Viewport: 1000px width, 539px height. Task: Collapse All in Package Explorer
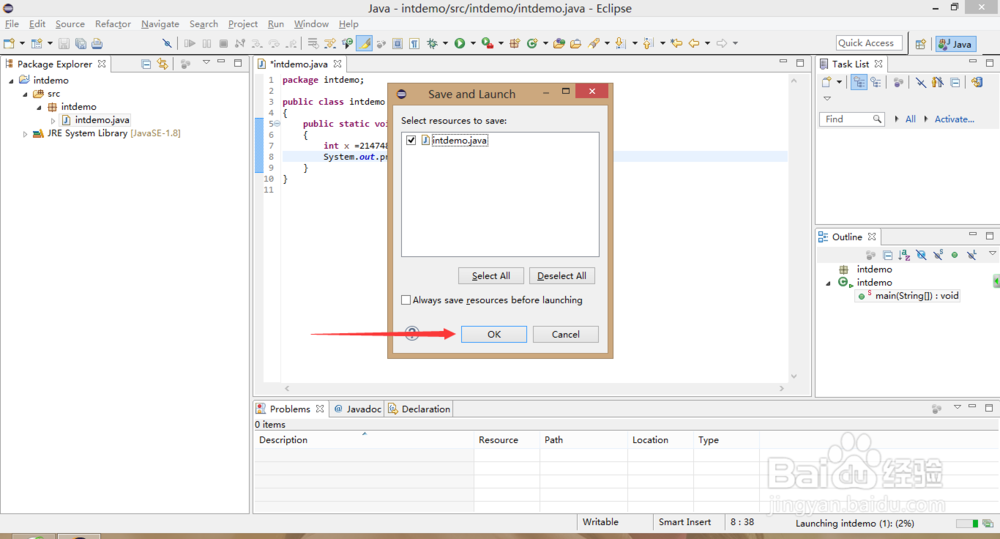coord(146,64)
